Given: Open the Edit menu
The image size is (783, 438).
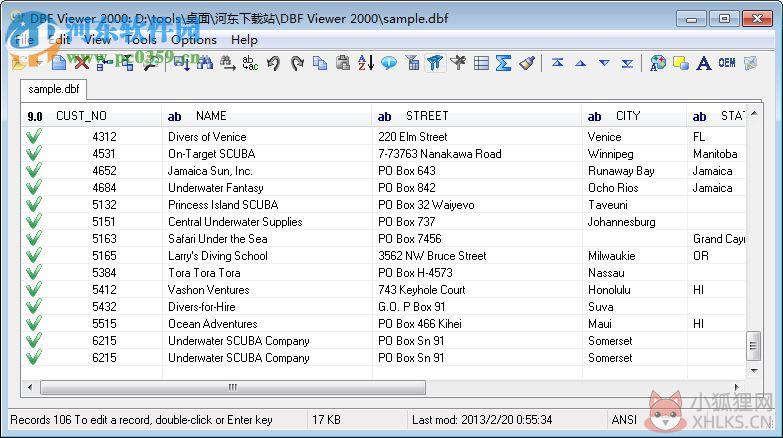Looking at the screenshot, I should [59, 39].
